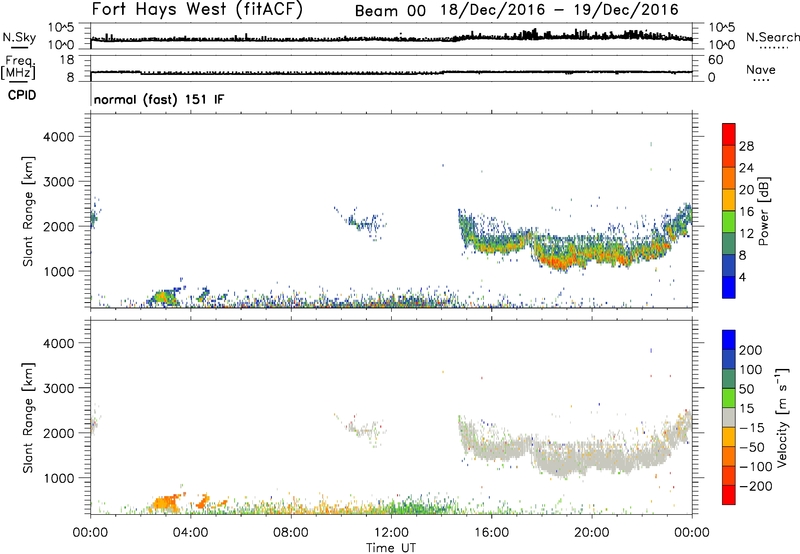Click the "08:00" time tick label
800x554 pixels.
291,533
